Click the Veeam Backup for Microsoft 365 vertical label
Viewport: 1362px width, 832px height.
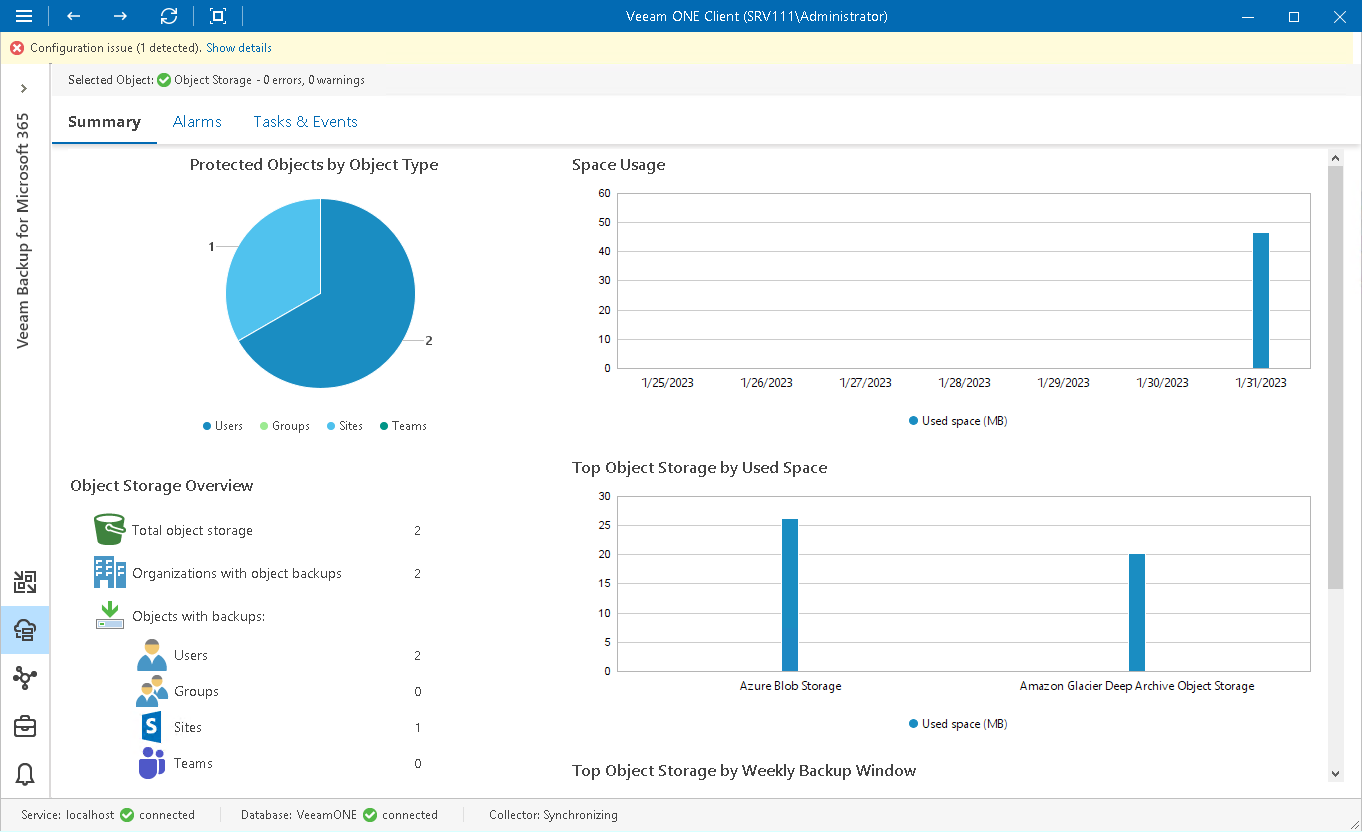(22, 230)
